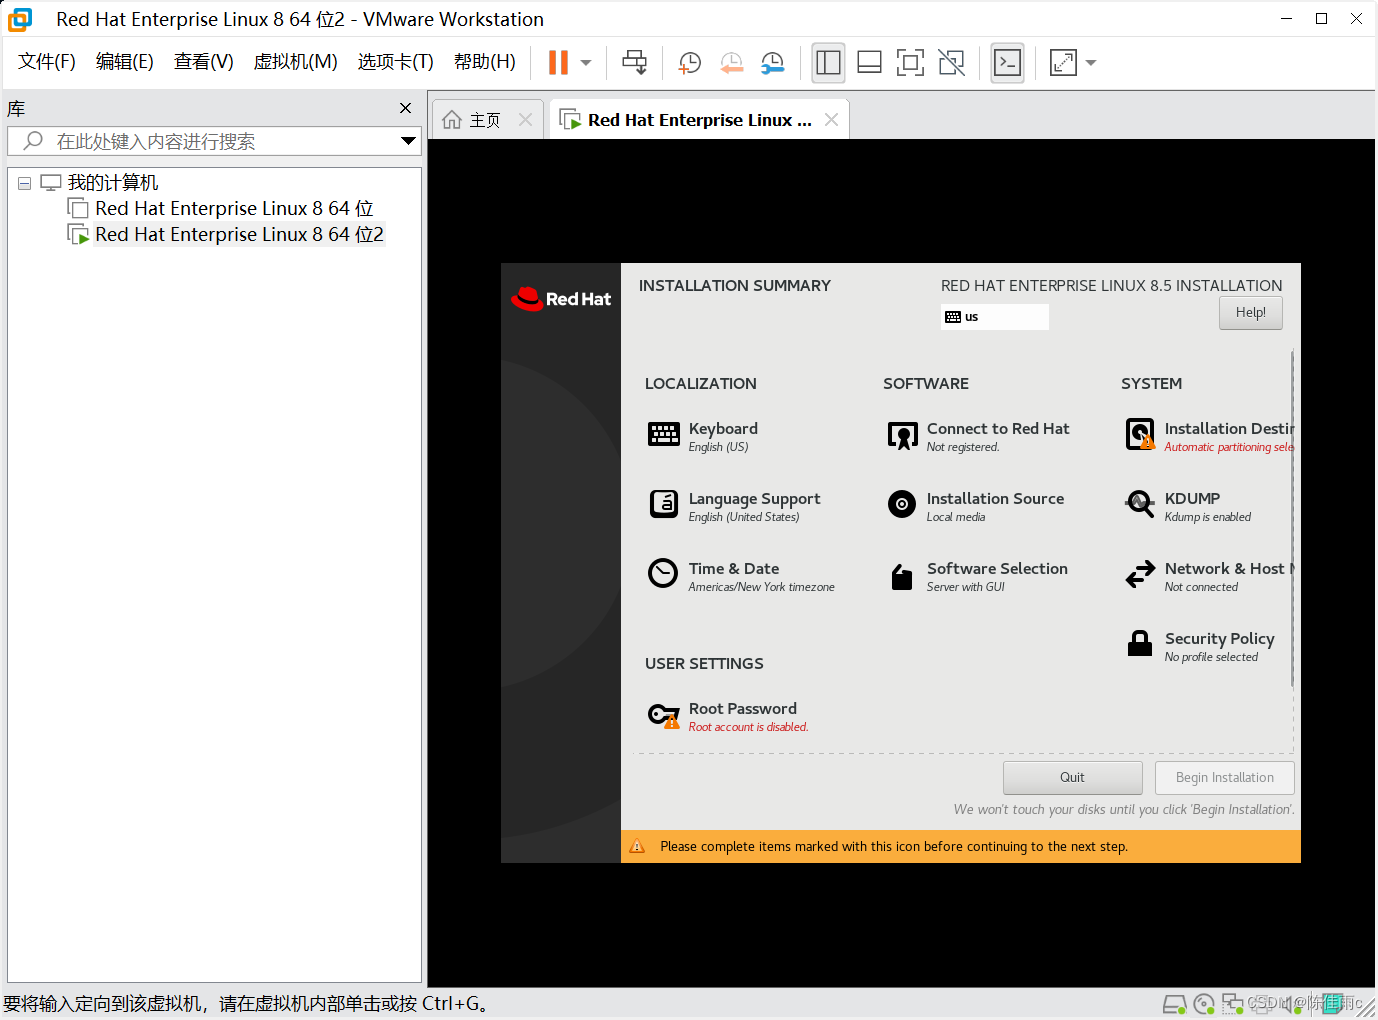Click "Kdump is enabled" text
The width and height of the screenshot is (1378, 1020).
1207,517
